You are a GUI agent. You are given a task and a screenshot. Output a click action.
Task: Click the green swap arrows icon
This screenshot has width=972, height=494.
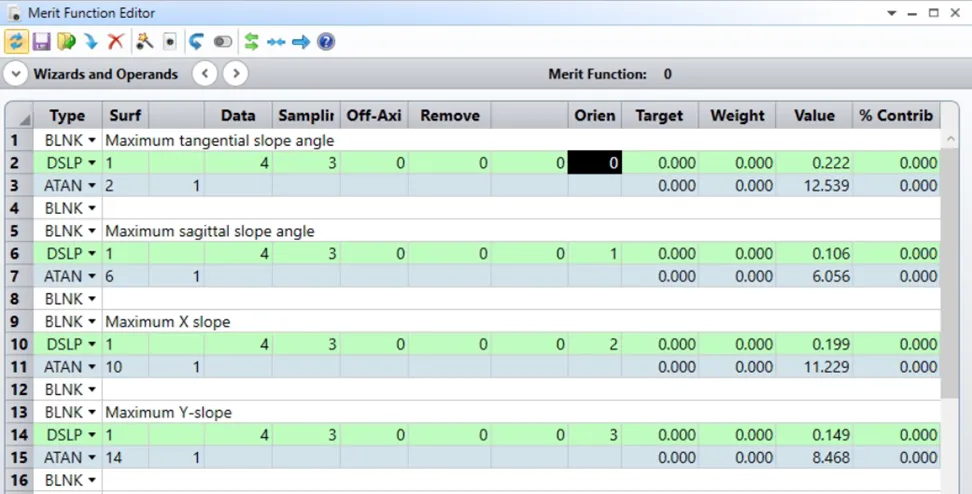click(x=251, y=42)
